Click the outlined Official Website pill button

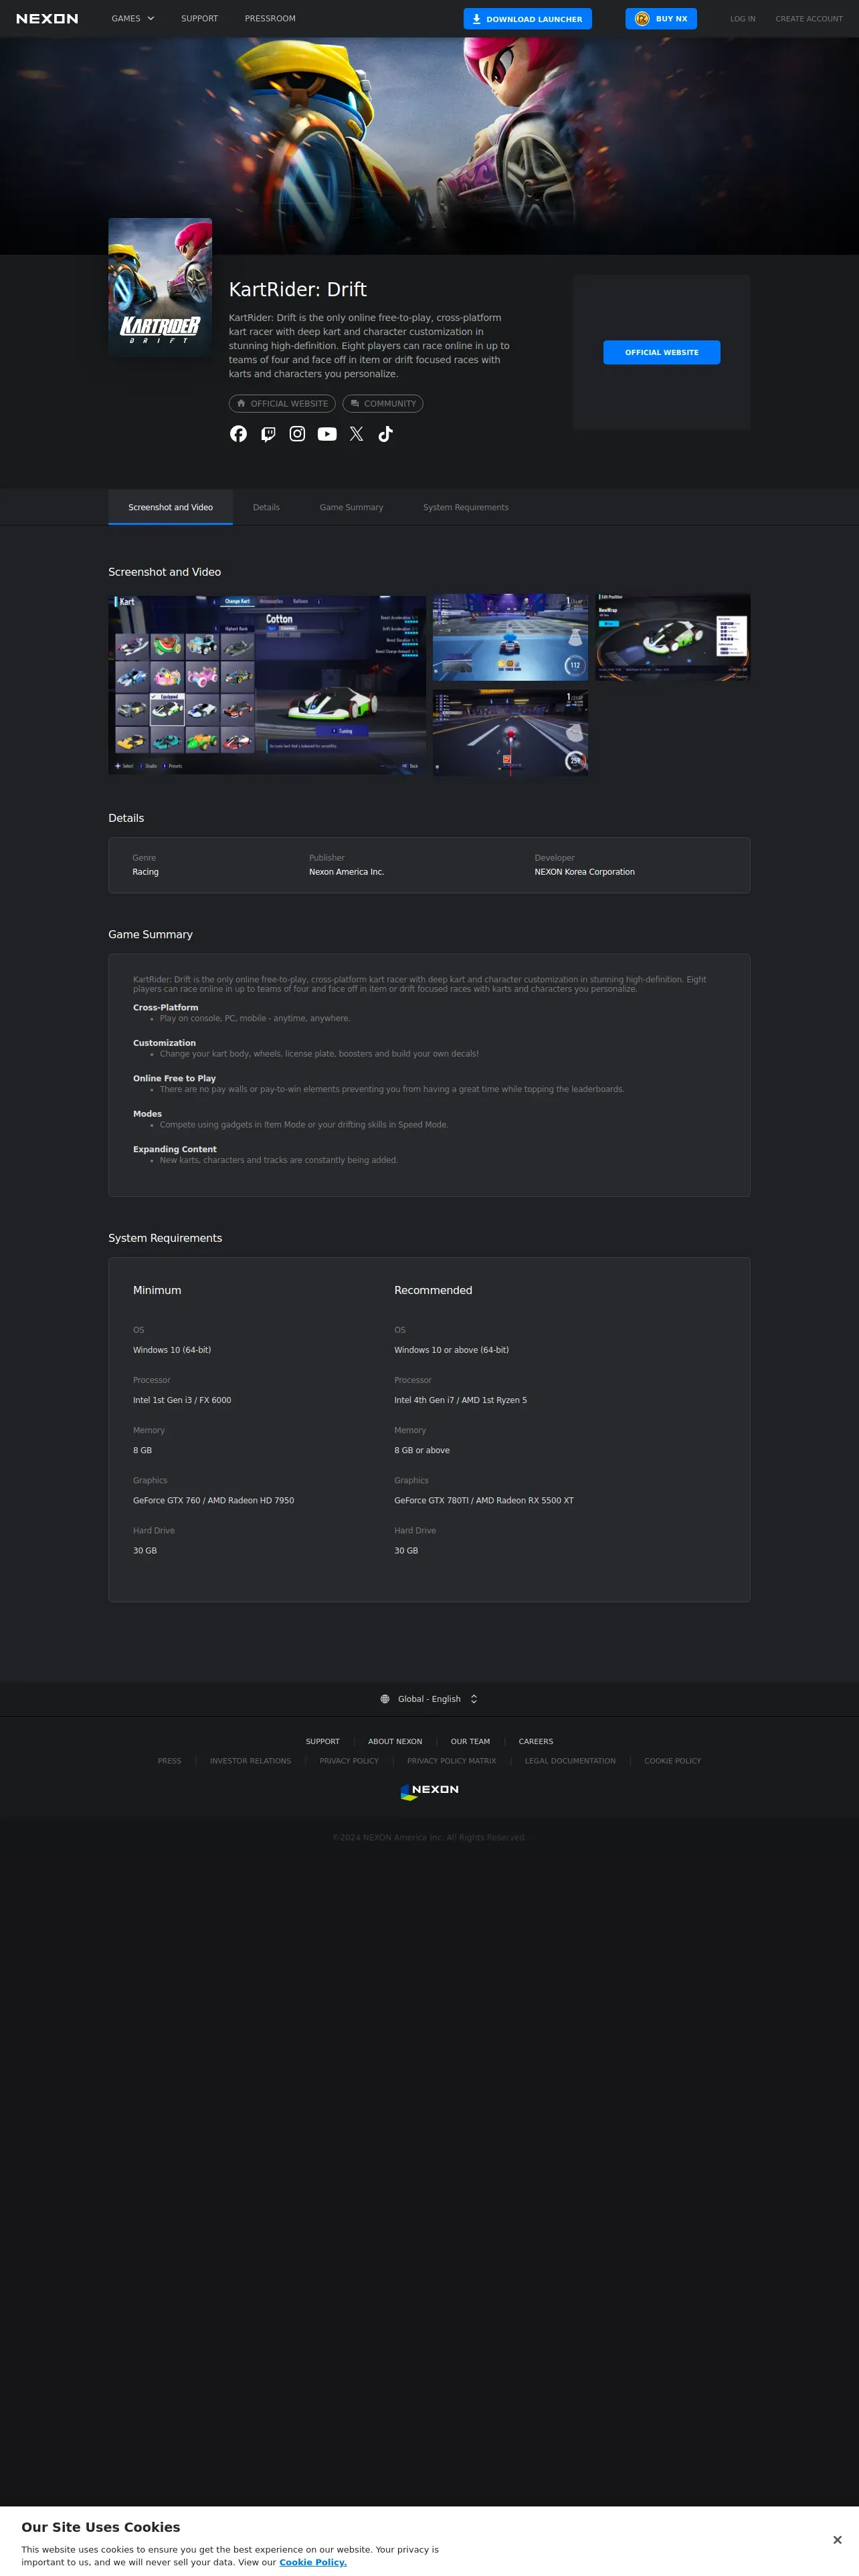(282, 404)
